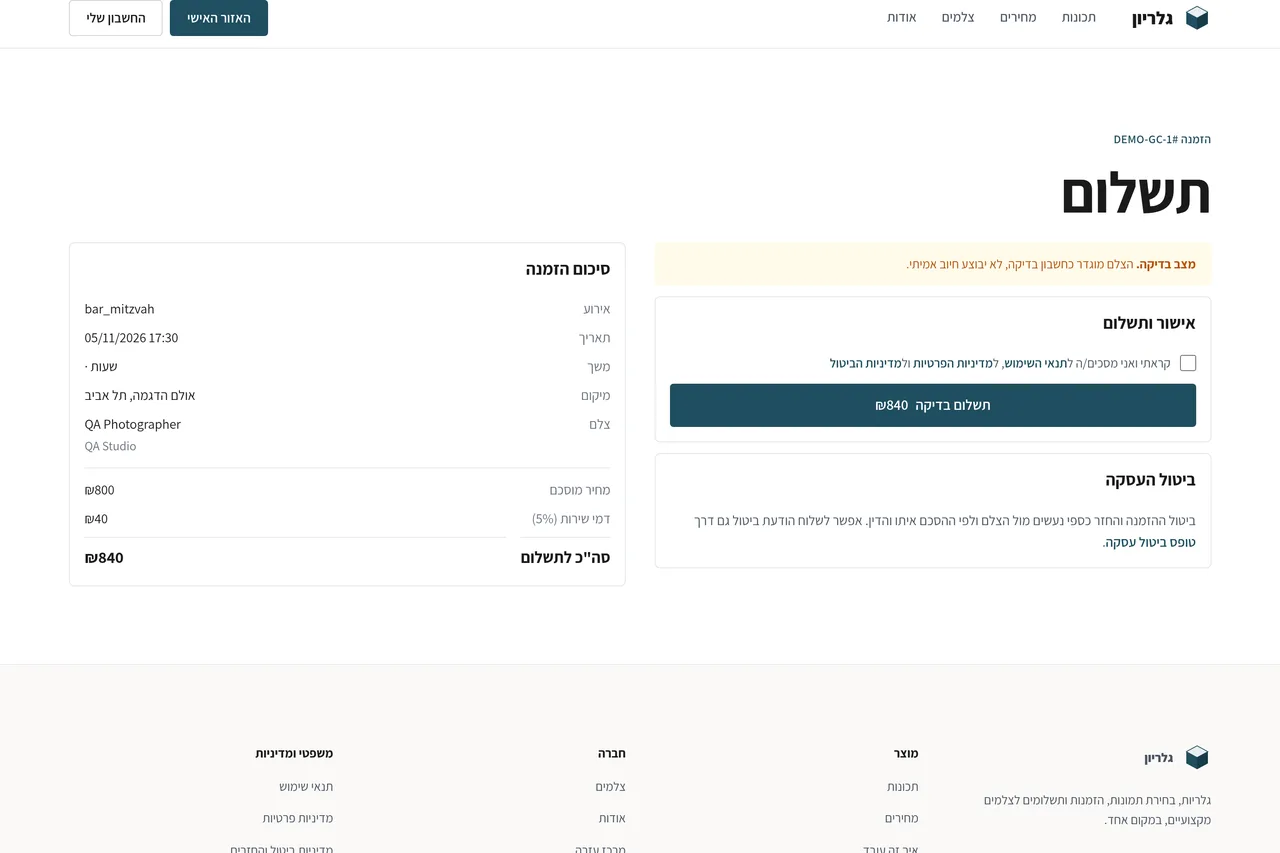This screenshot has height=853, width=1280.
Task: Click the footer מחירים link
Action: click(x=901, y=818)
